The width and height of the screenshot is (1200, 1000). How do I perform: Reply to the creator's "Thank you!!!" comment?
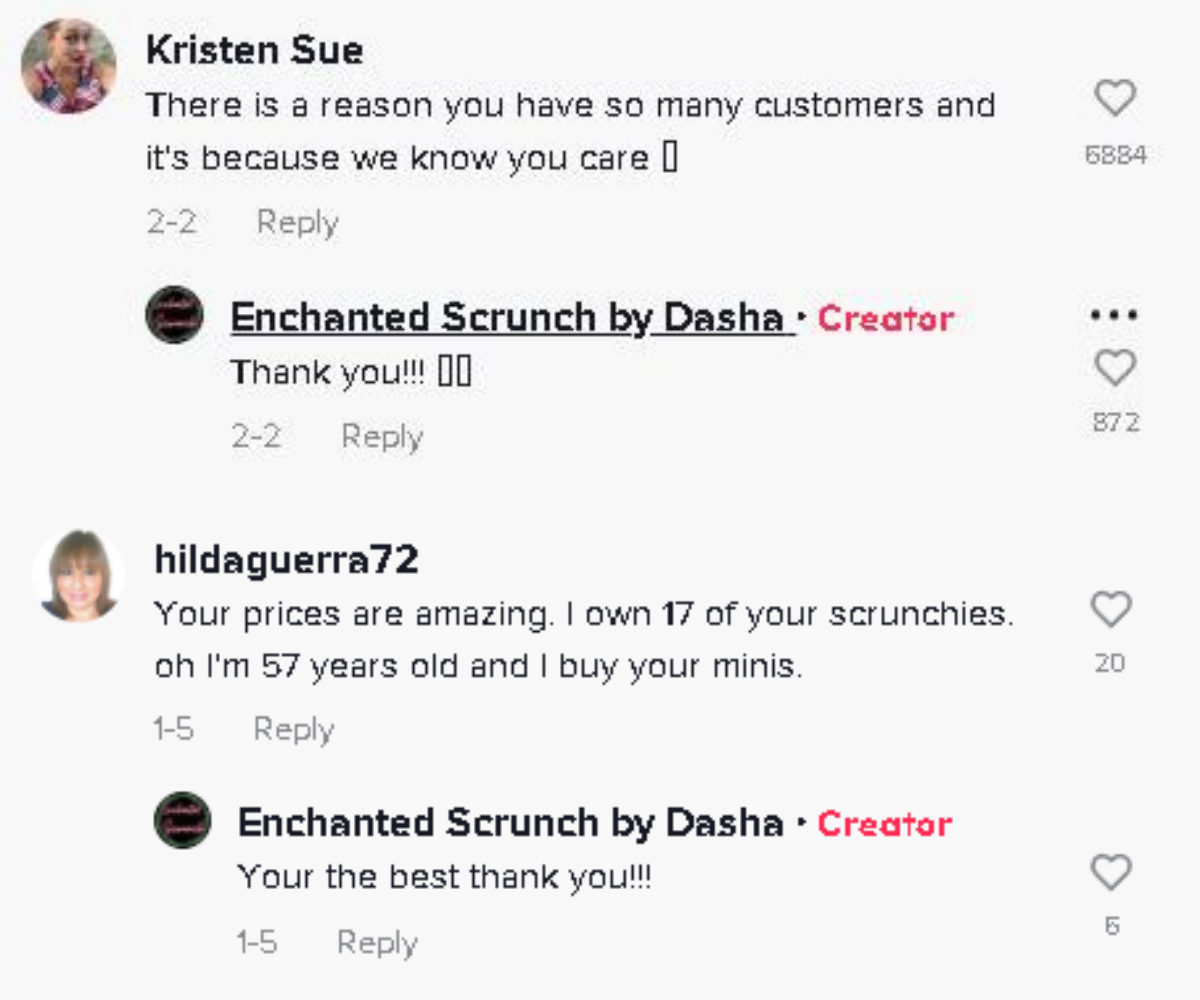[382, 437]
